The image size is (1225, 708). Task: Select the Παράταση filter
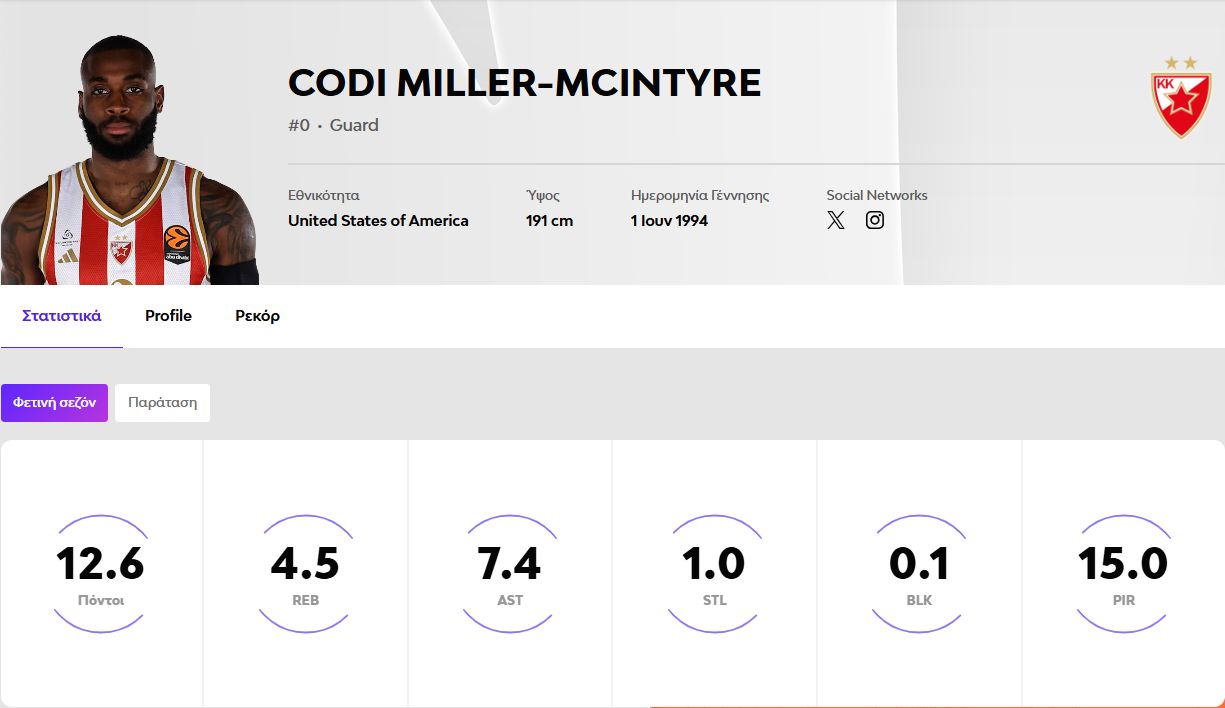[162, 403]
